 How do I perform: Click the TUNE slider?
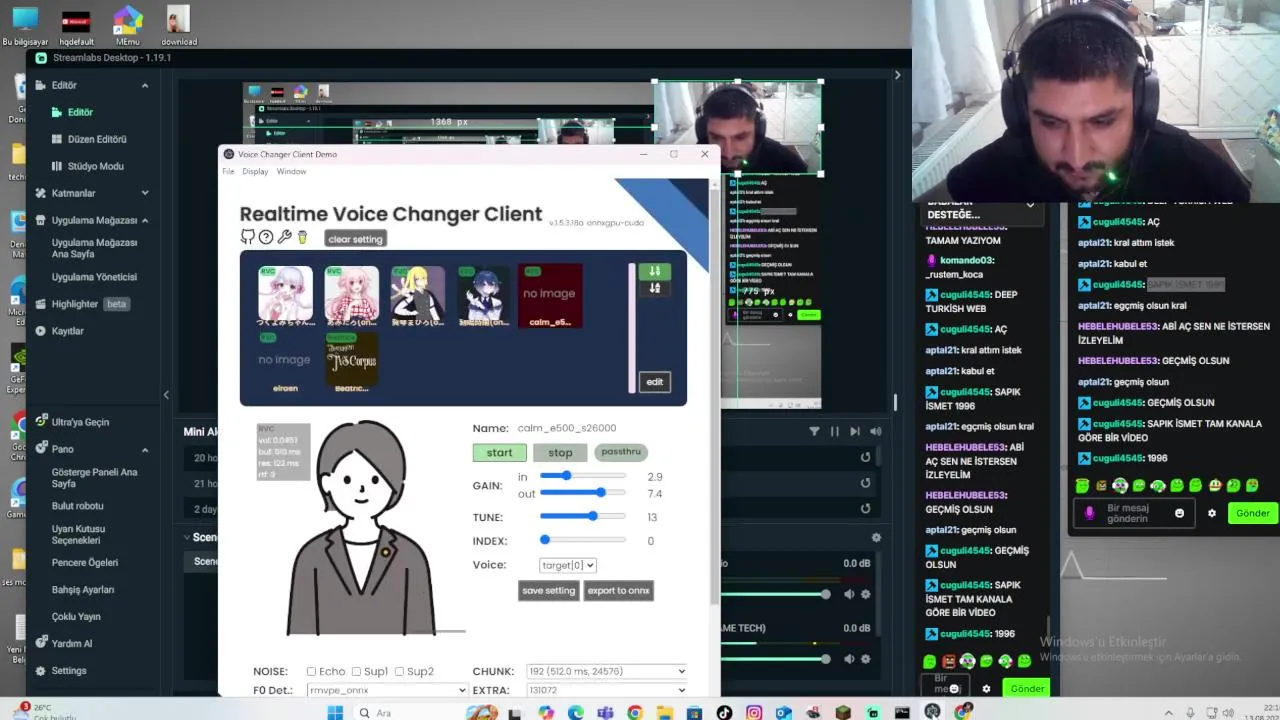point(583,517)
